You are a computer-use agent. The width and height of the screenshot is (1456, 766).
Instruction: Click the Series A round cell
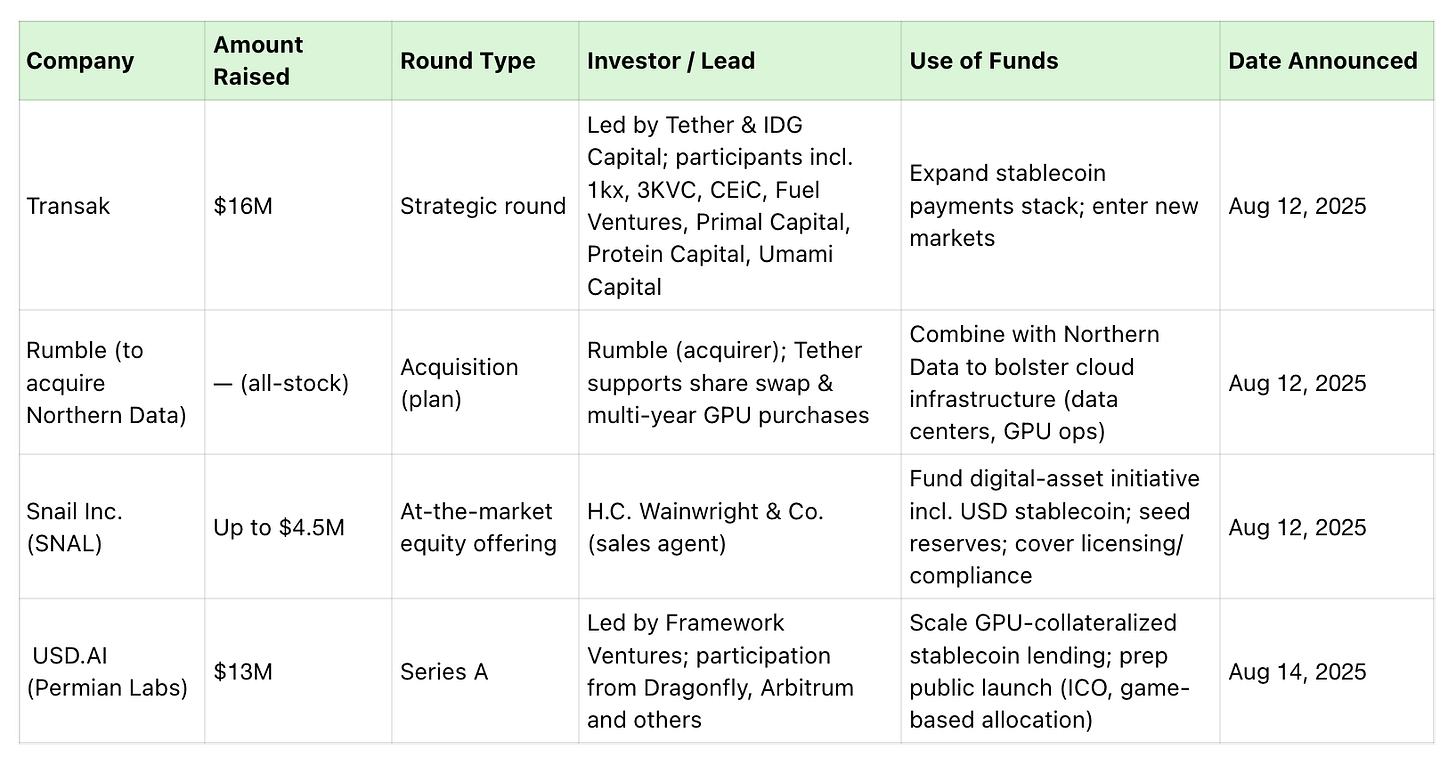click(x=444, y=672)
